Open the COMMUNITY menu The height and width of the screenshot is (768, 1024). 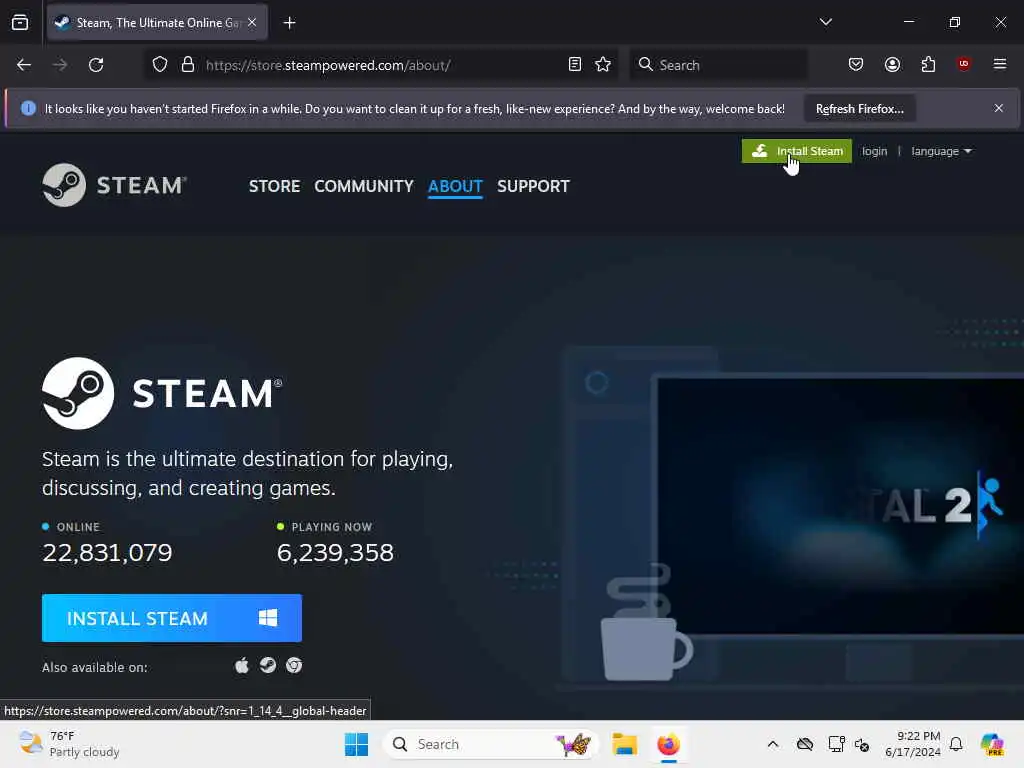364,186
